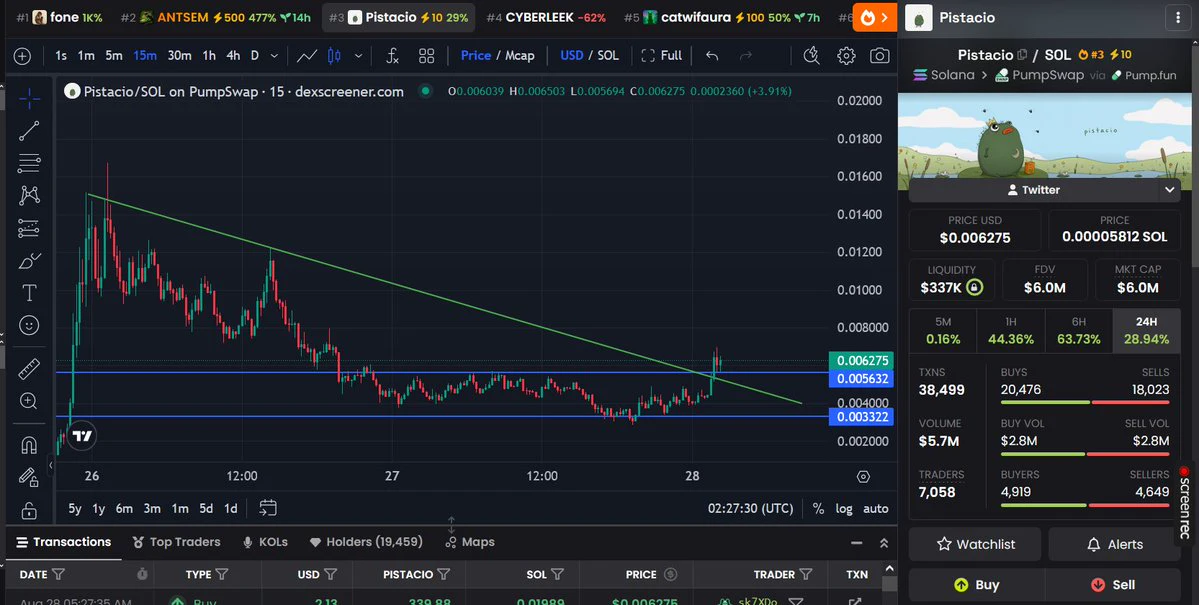
Task: Show the 6H price change stats
Action: tap(1078, 330)
